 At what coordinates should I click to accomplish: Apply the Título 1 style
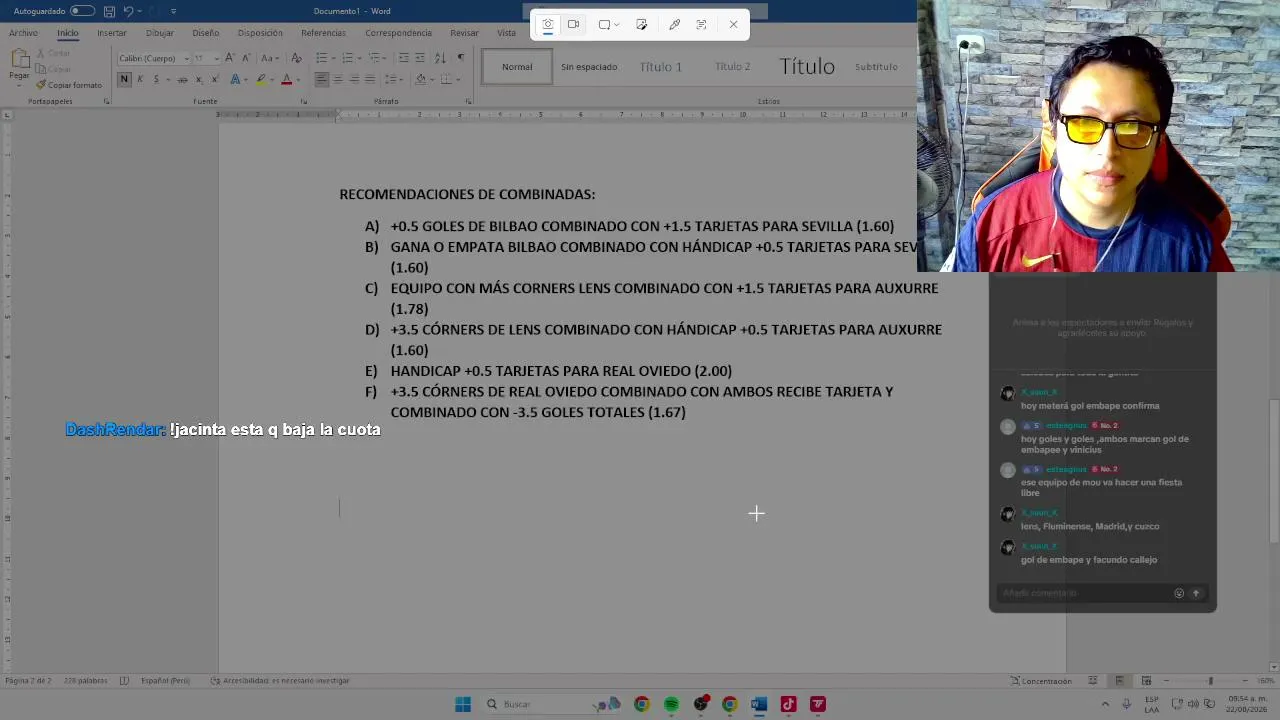(660, 67)
